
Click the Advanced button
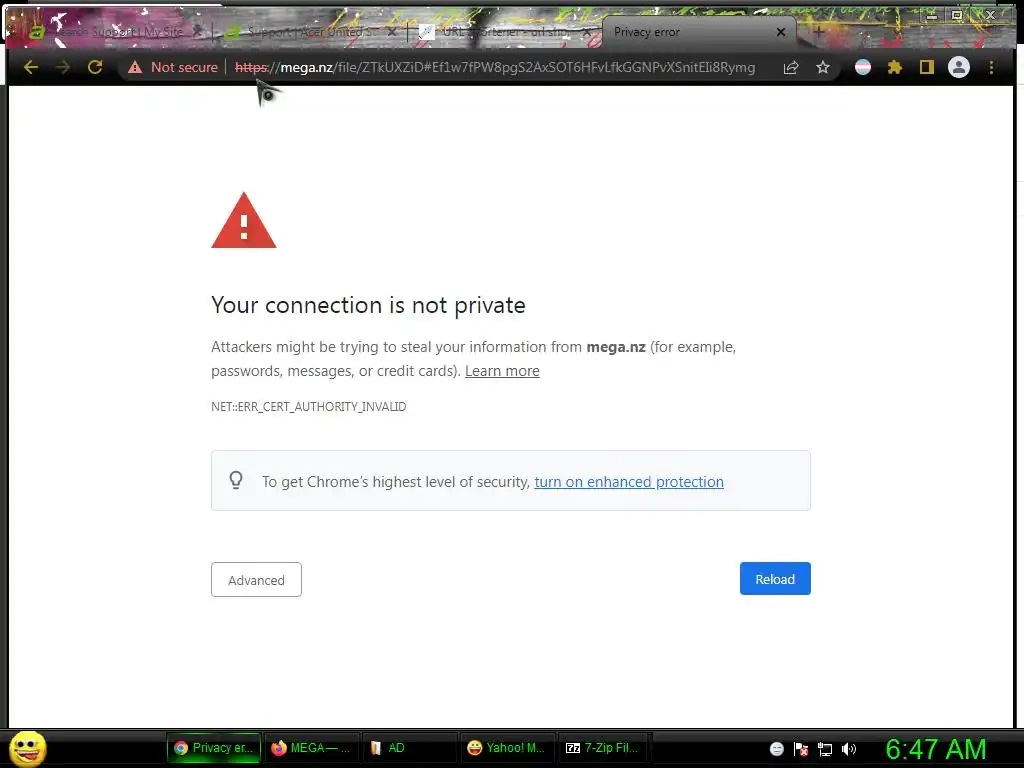coord(256,580)
